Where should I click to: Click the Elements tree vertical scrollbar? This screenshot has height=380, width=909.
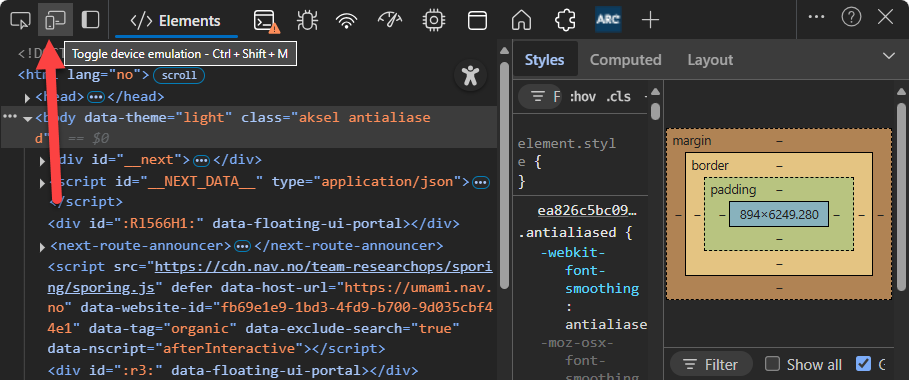coord(504,174)
